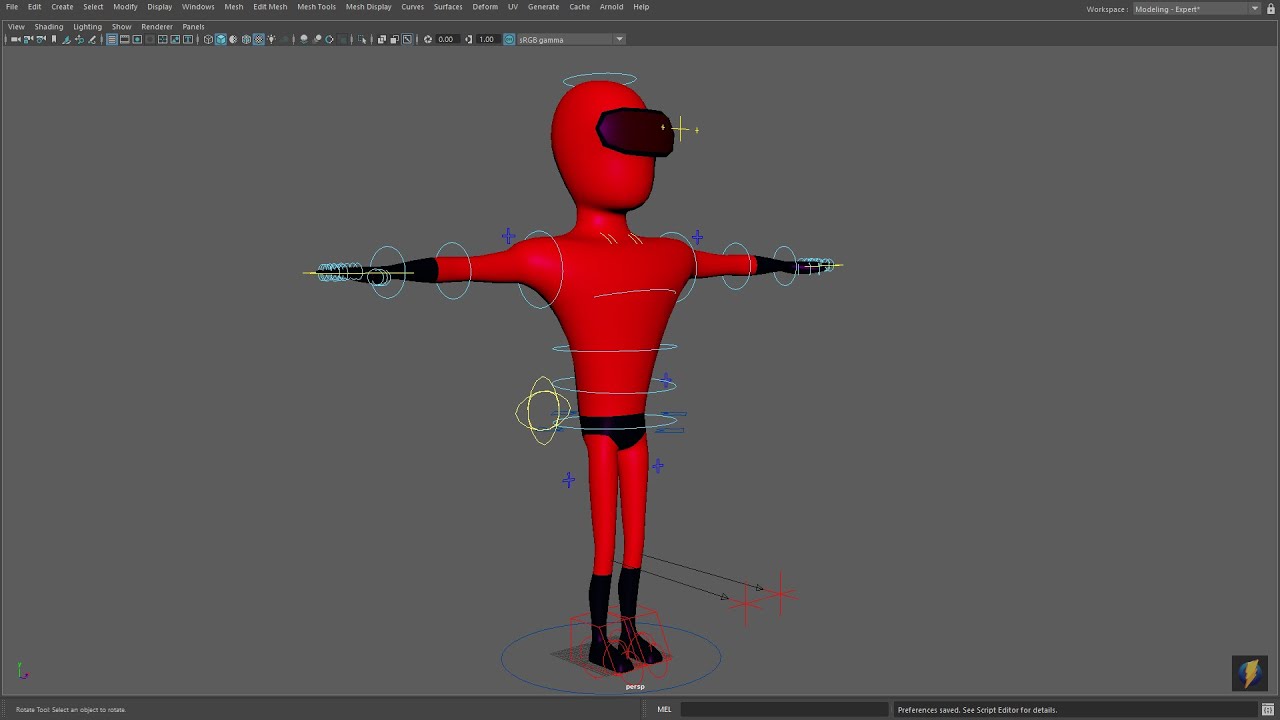Image resolution: width=1280 pixels, height=720 pixels.
Task: Click the 'Rotate Tool' help line text
Action: coord(70,710)
